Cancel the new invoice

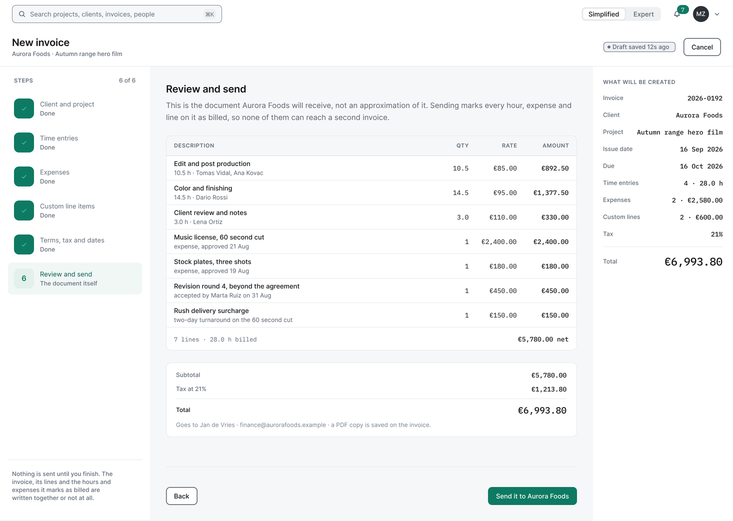pyautogui.click(x=702, y=47)
